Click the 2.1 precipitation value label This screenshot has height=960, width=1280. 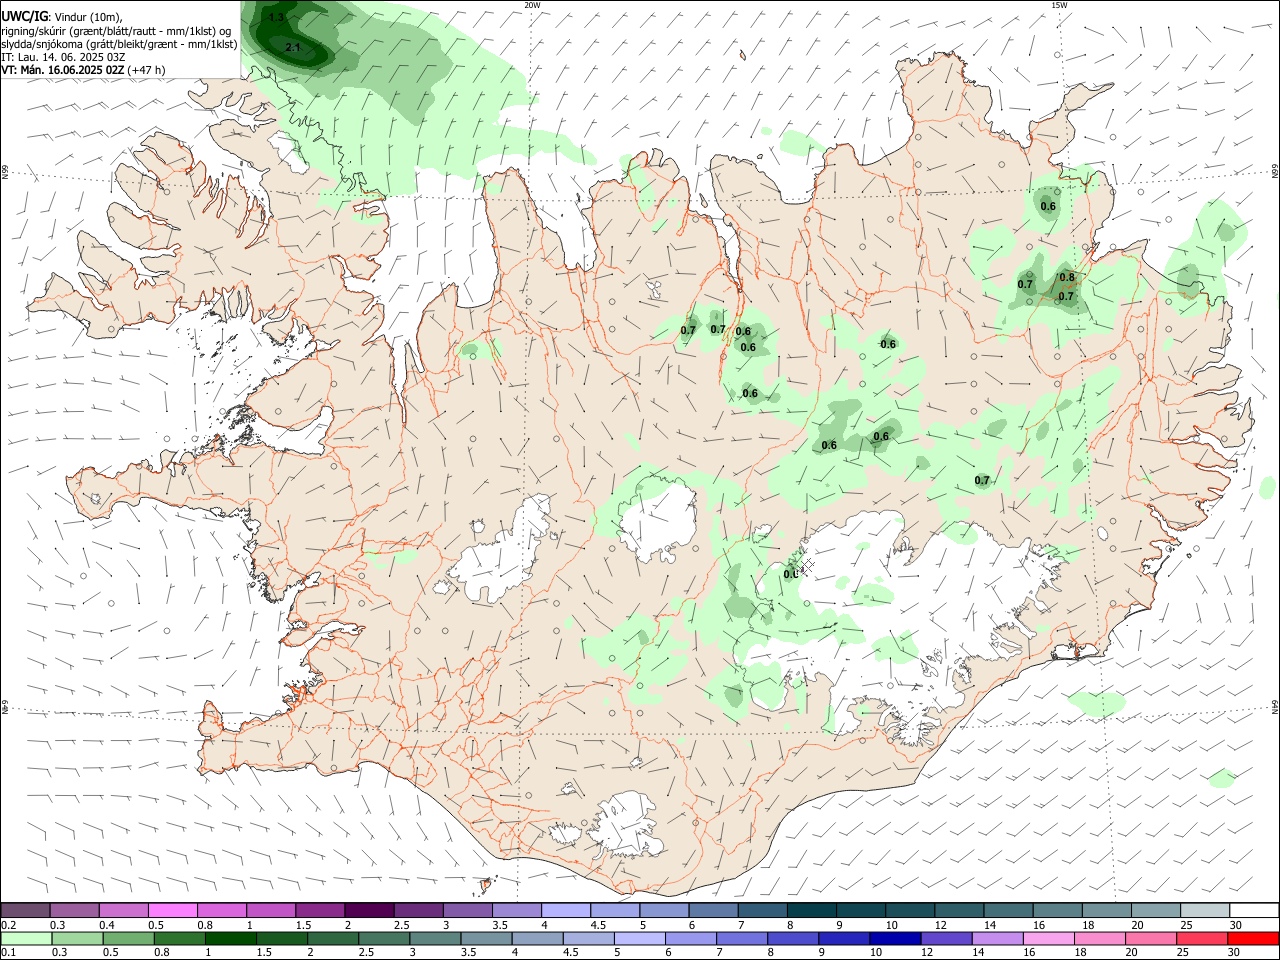pyautogui.click(x=293, y=47)
